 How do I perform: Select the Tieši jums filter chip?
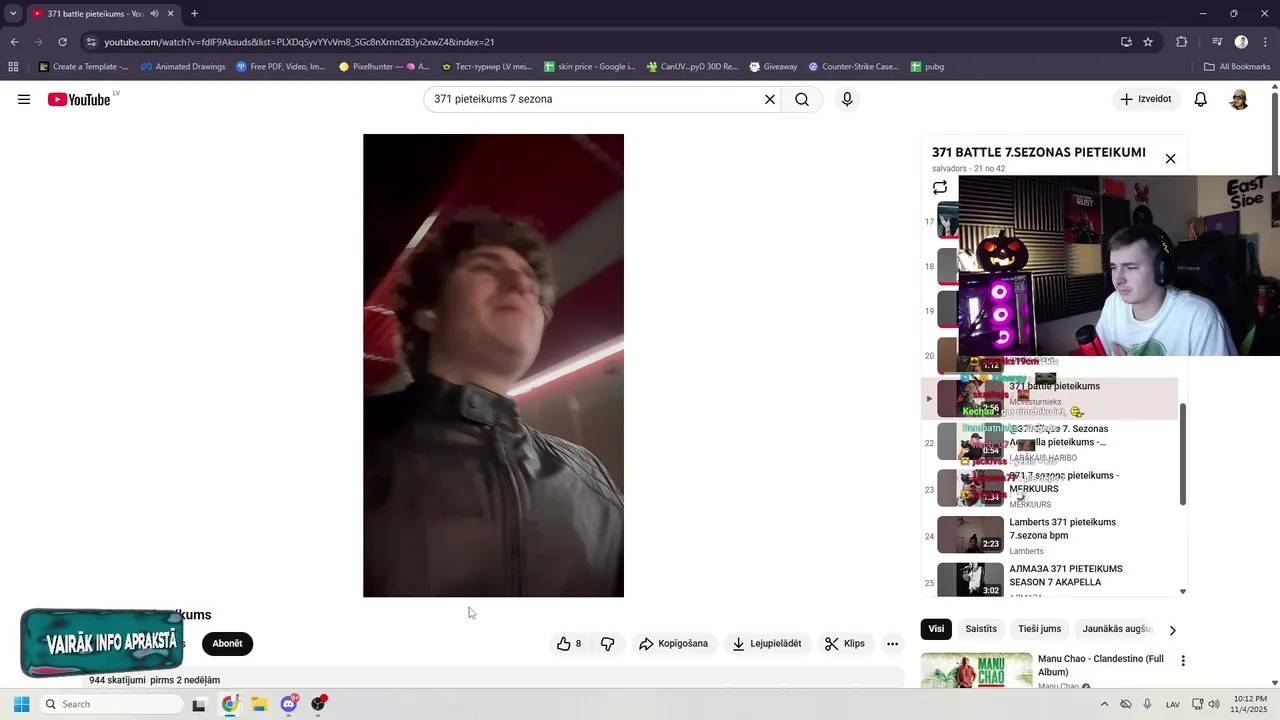coord(1039,629)
